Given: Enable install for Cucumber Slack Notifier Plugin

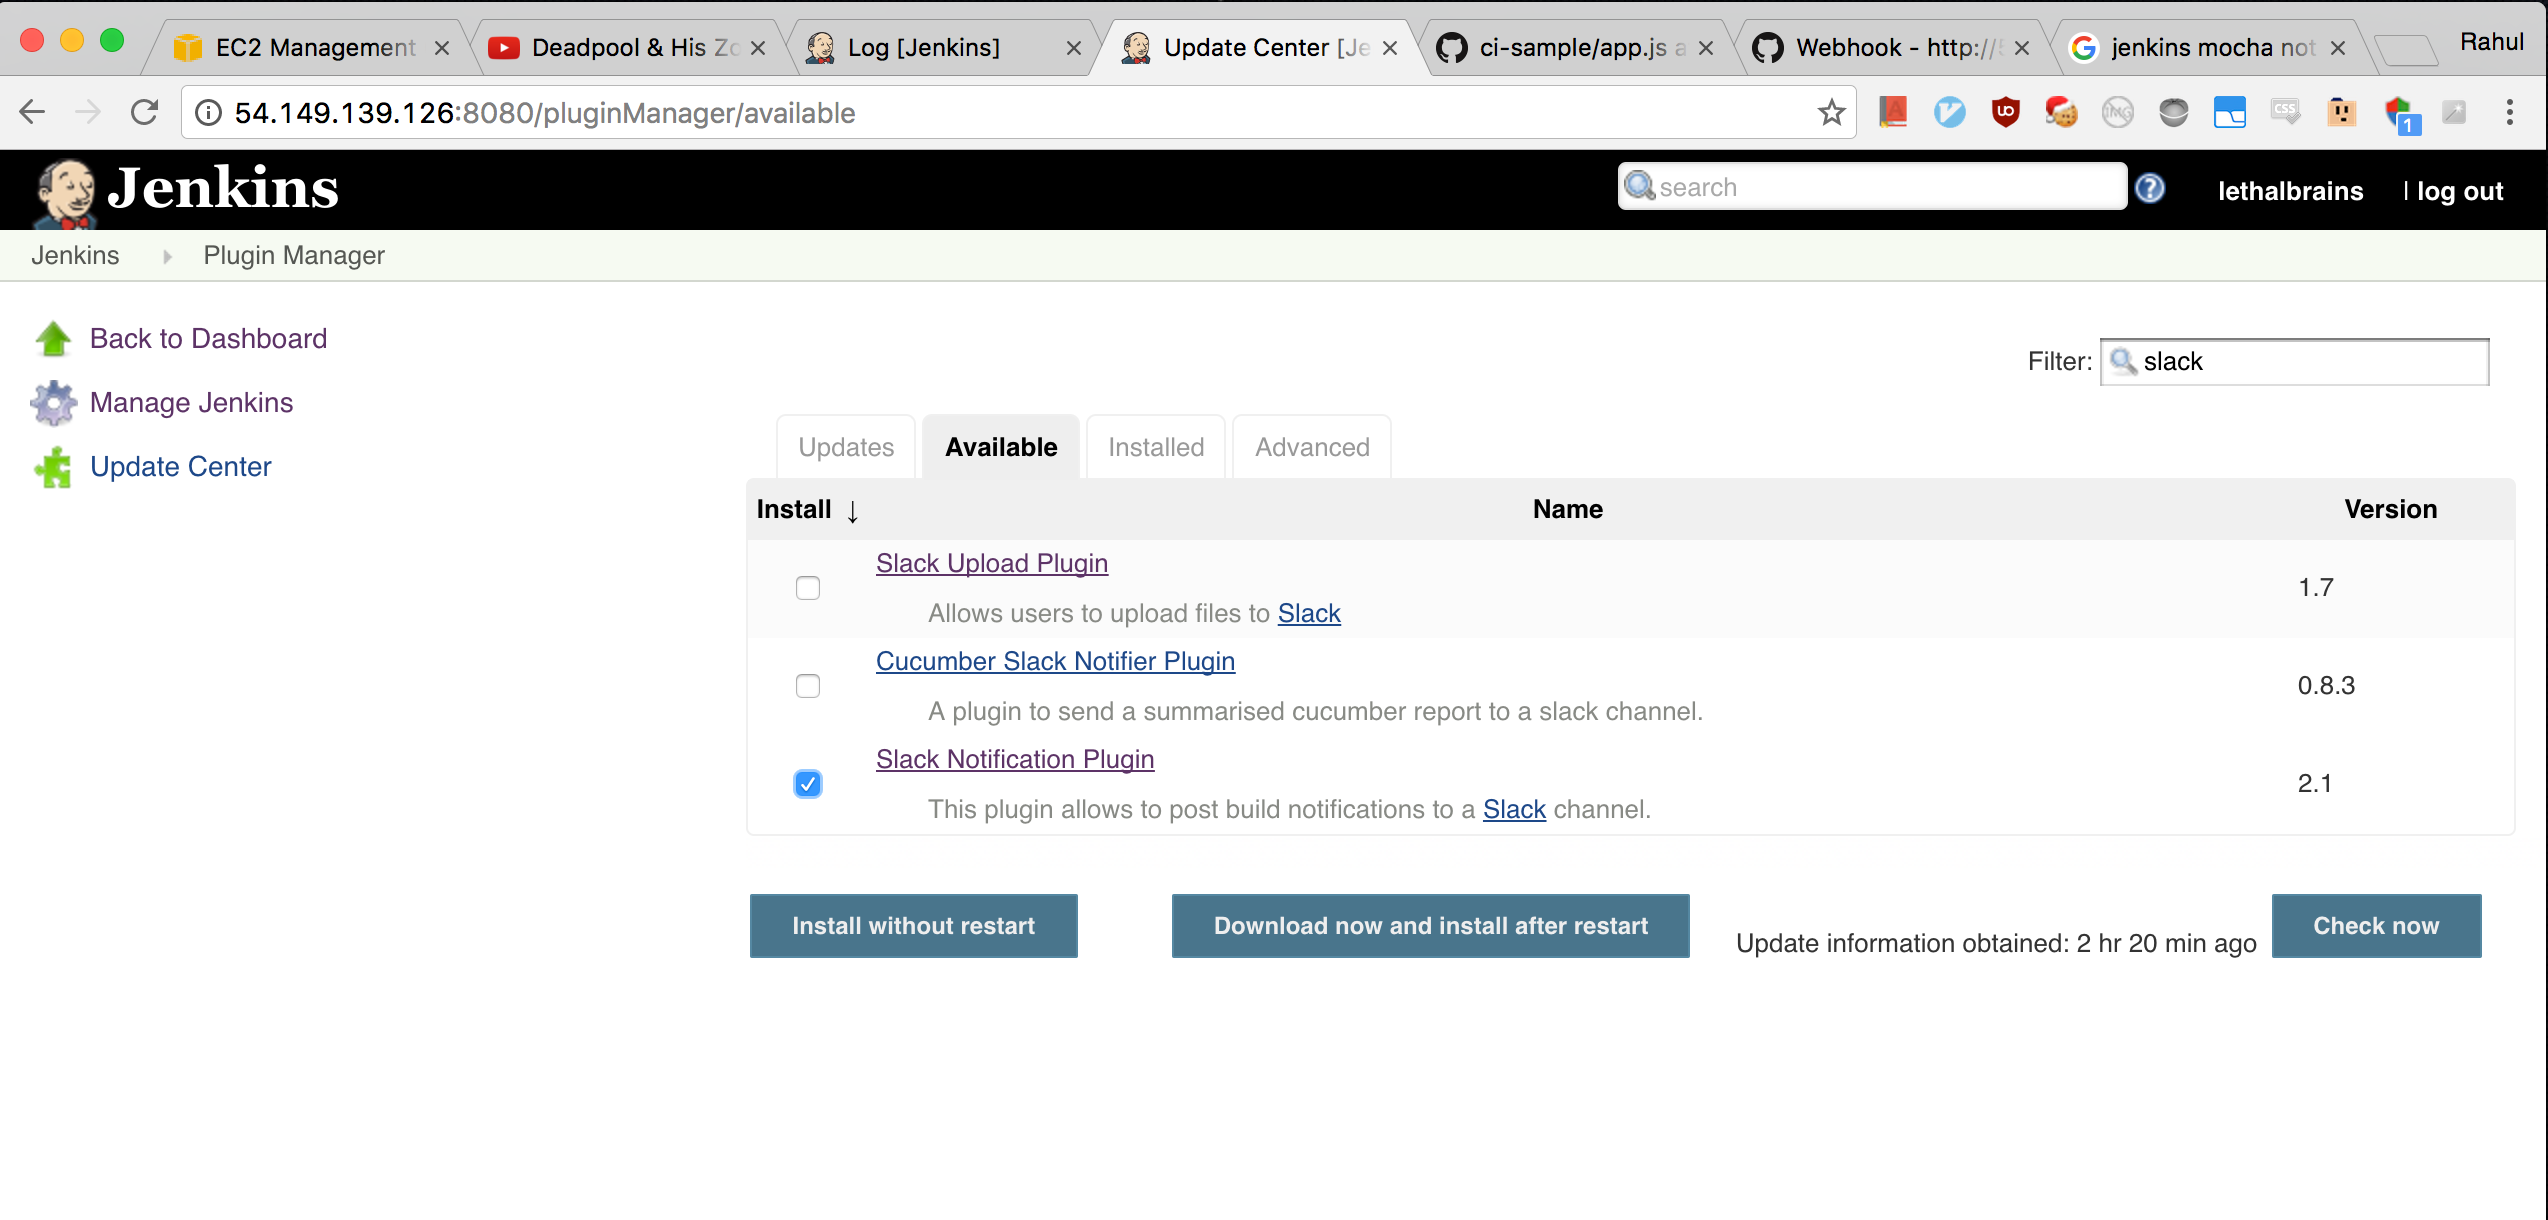Looking at the screenshot, I should coord(807,686).
